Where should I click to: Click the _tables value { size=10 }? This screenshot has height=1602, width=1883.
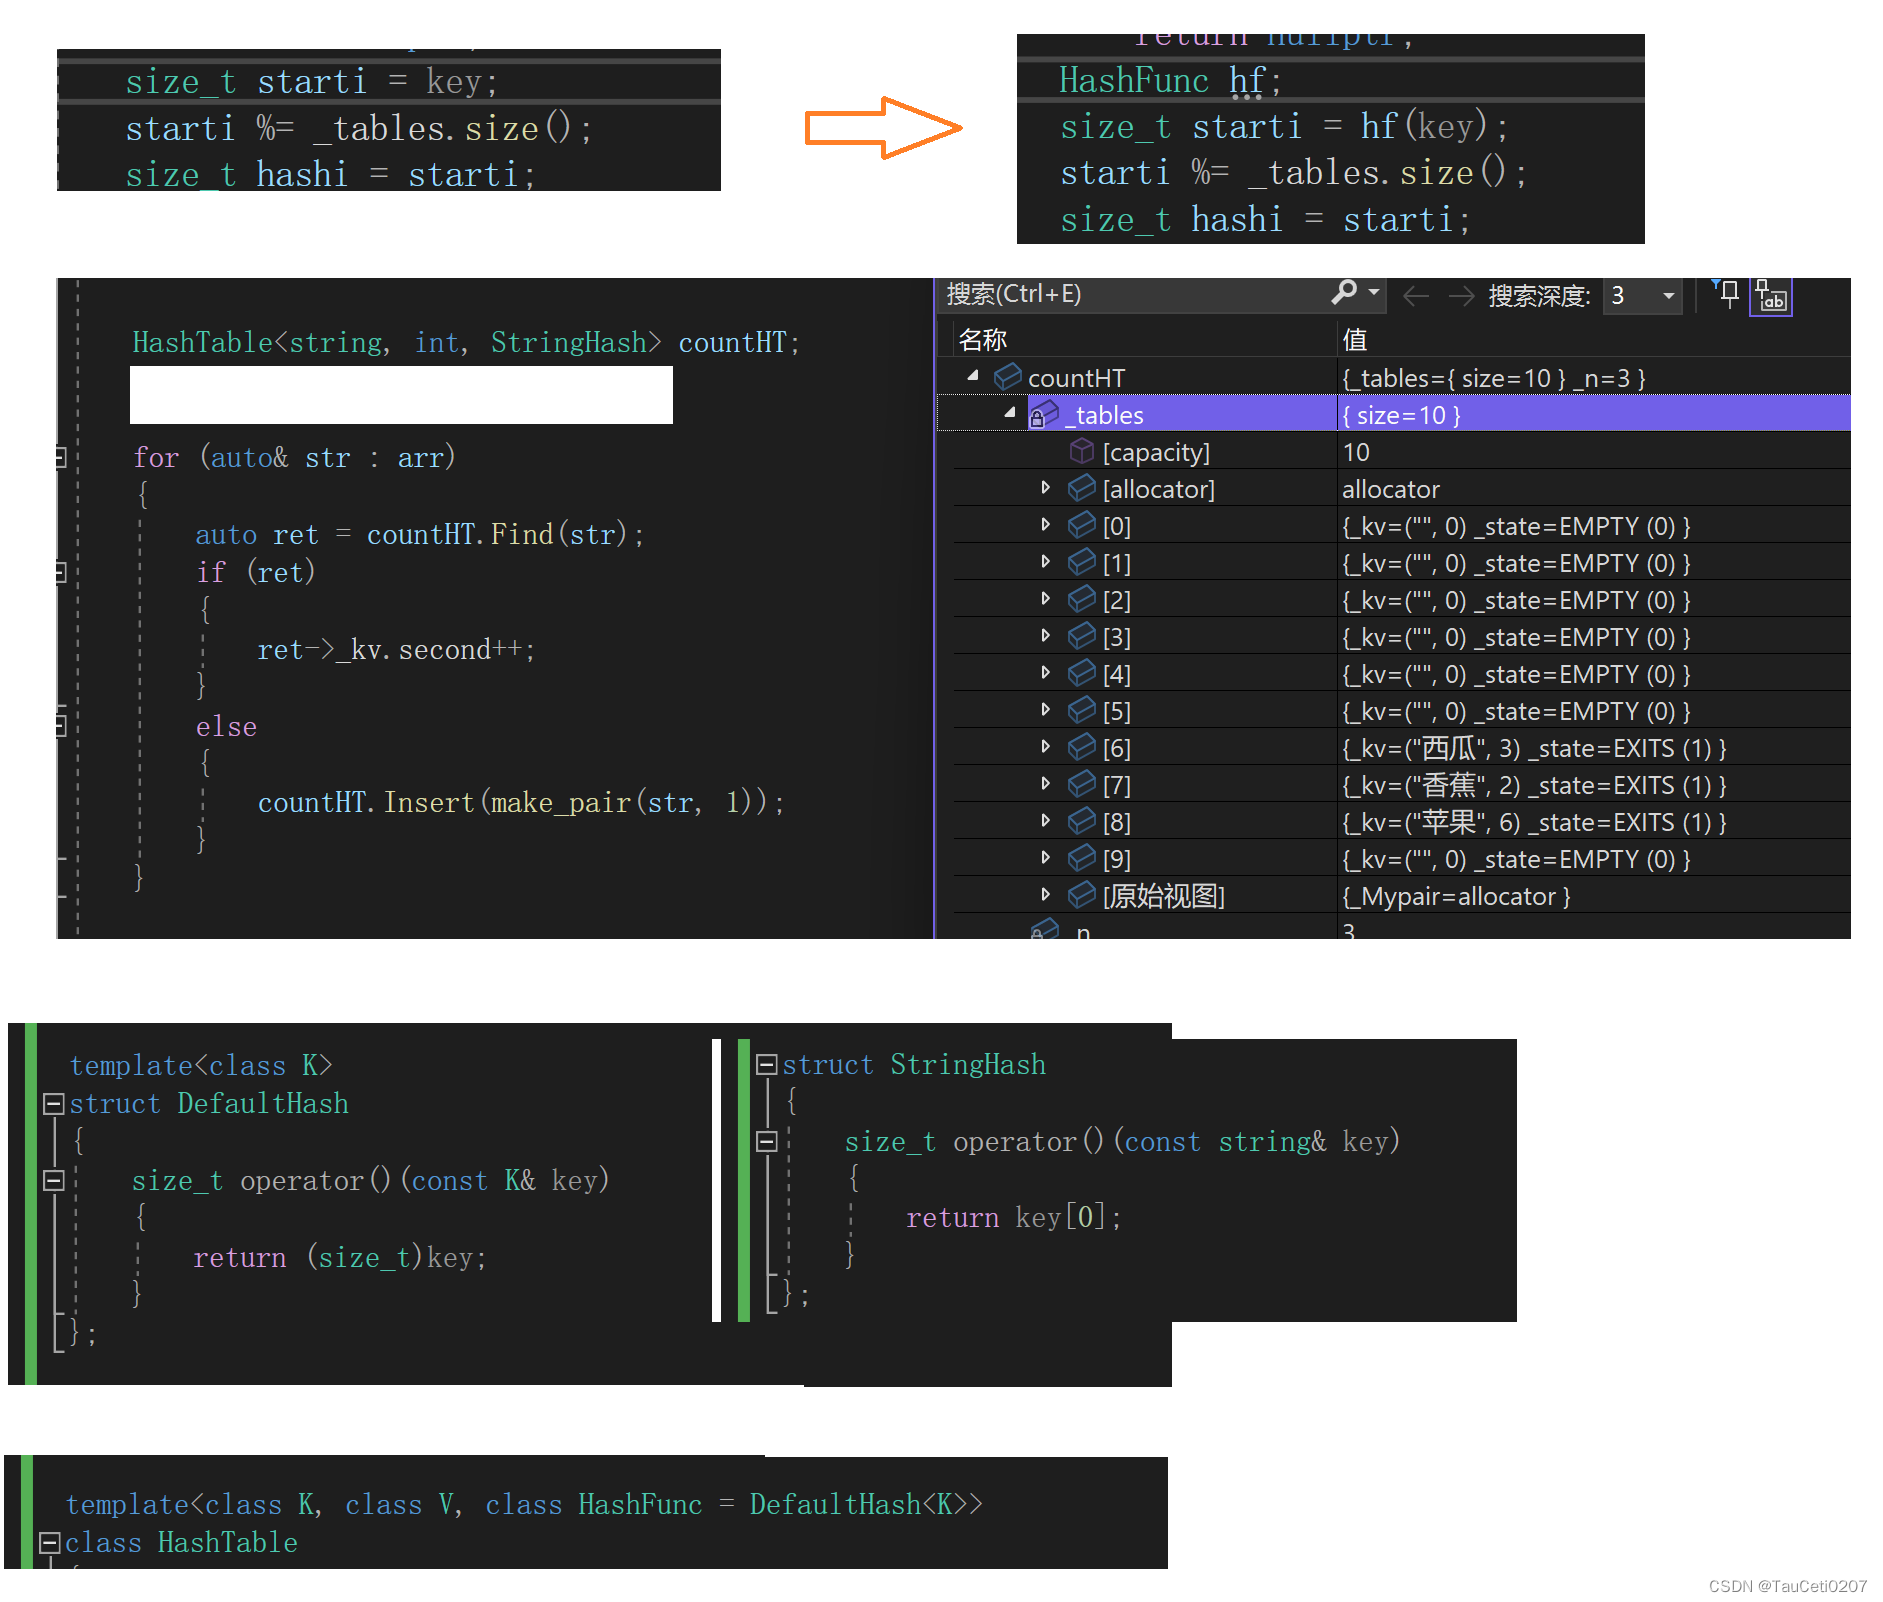(1401, 415)
